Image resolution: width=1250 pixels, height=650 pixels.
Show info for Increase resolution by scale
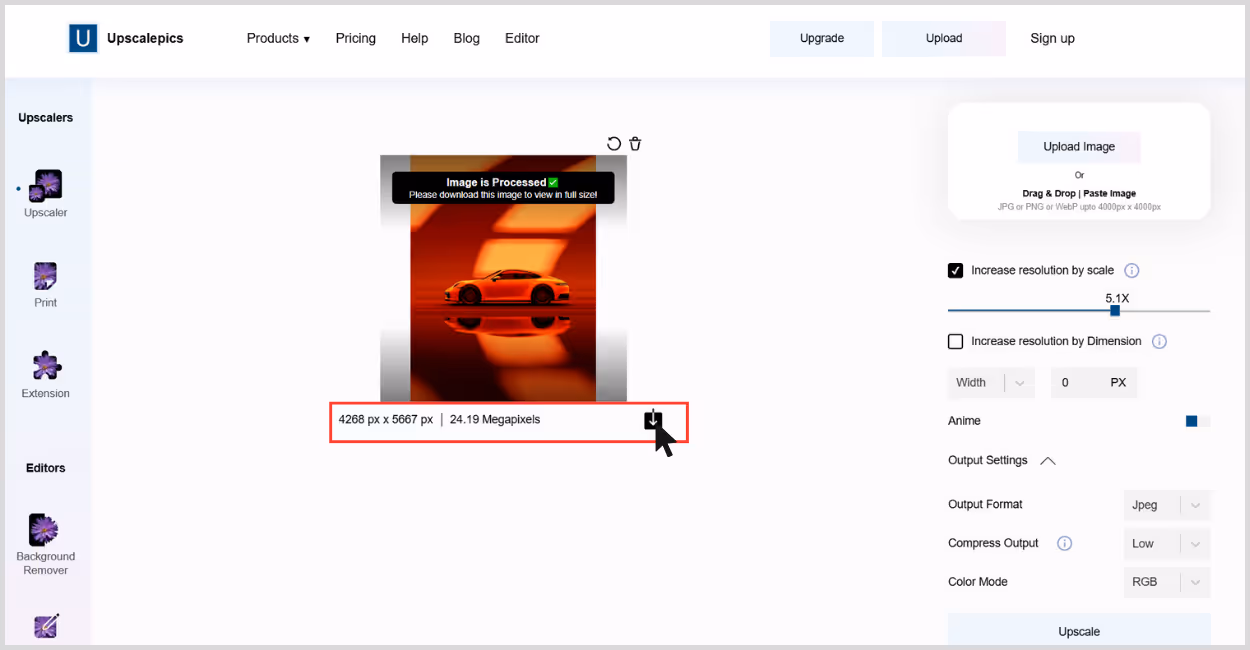click(x=1132, y=271)
